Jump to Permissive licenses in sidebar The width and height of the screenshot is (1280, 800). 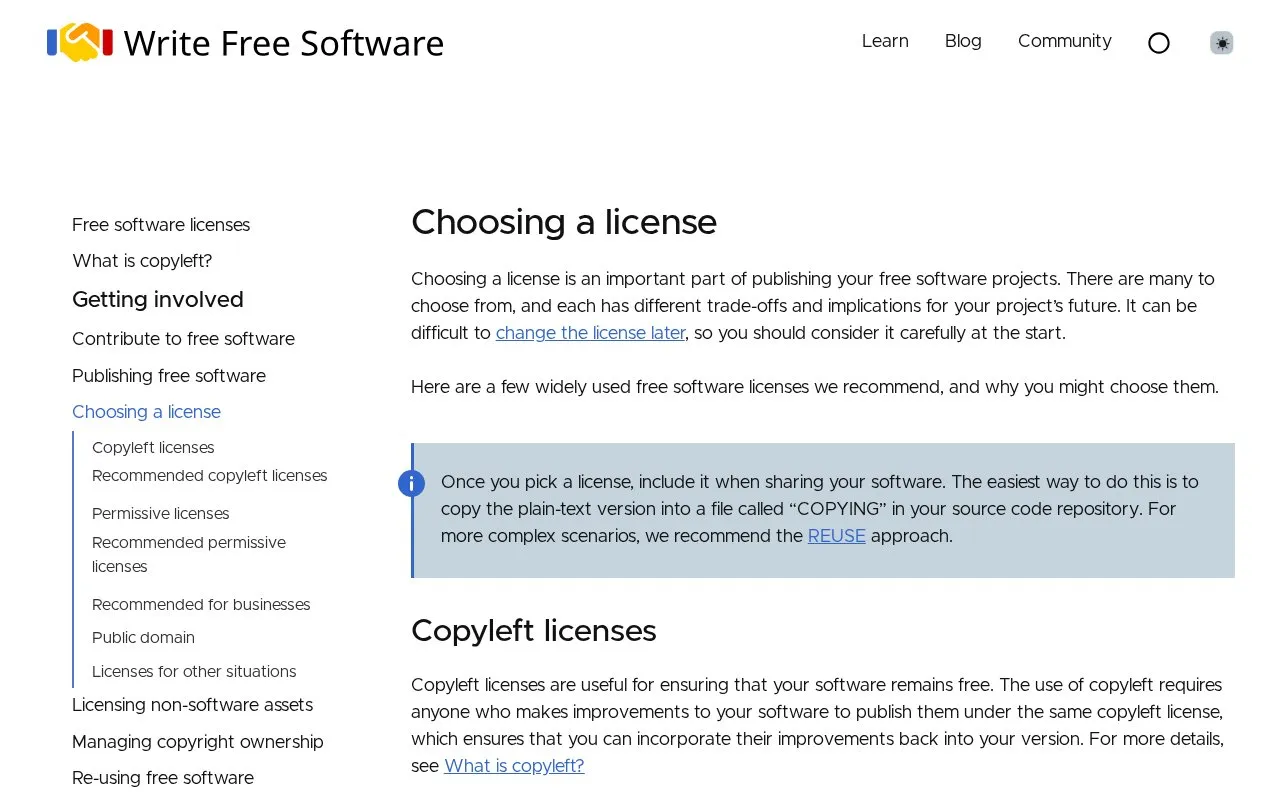[161, 514]
